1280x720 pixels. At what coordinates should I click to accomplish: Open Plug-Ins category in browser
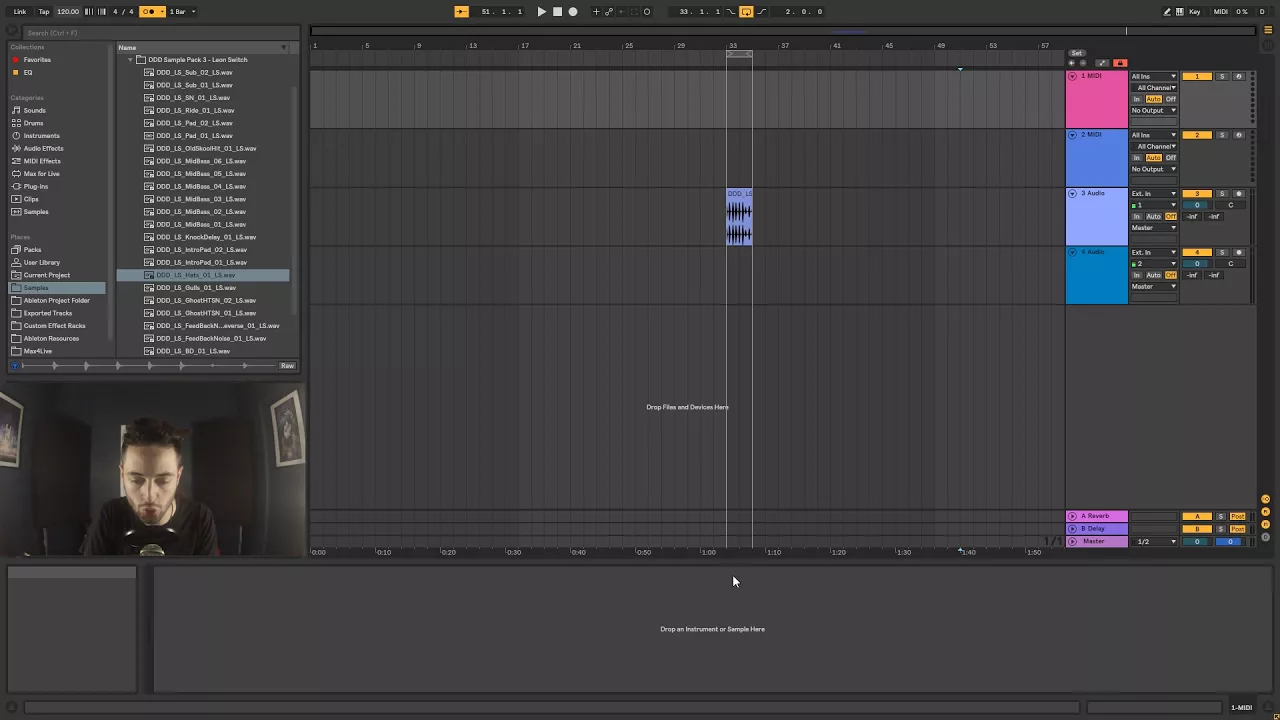[35, 186]
